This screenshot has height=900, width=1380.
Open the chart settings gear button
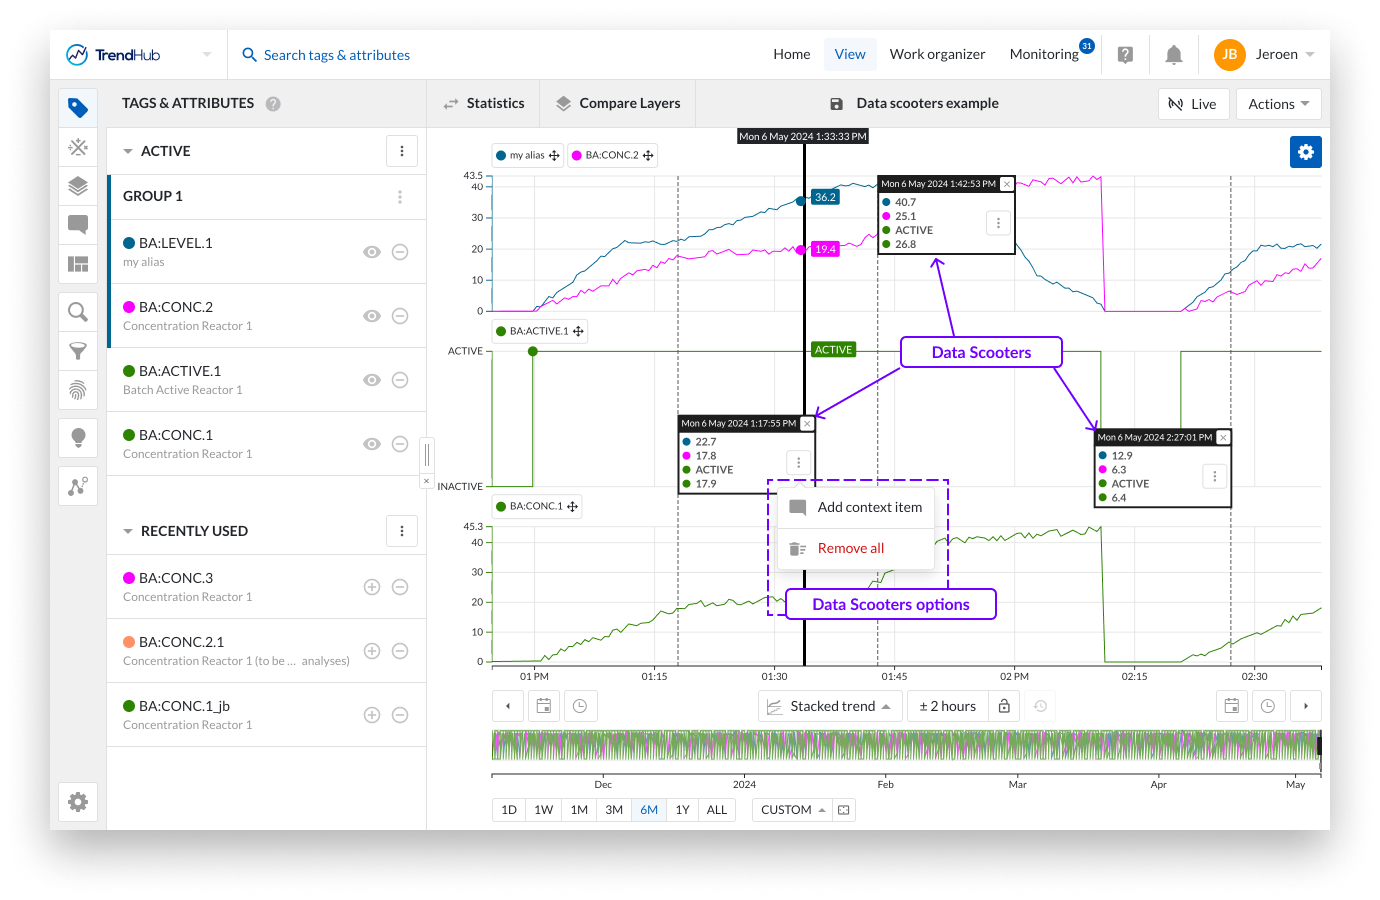pos(1305,152)
